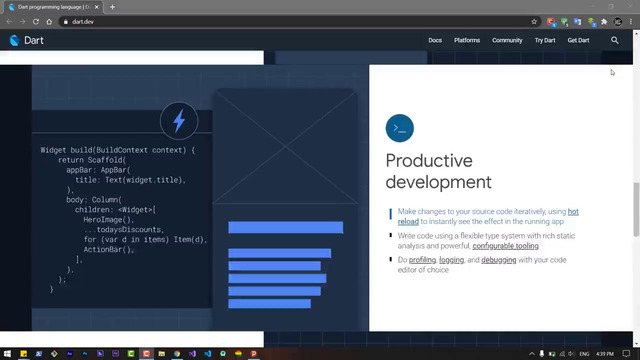Click the crossed-box wireframe image placeholder
The image size is (640, 360).
click(285, 146)
